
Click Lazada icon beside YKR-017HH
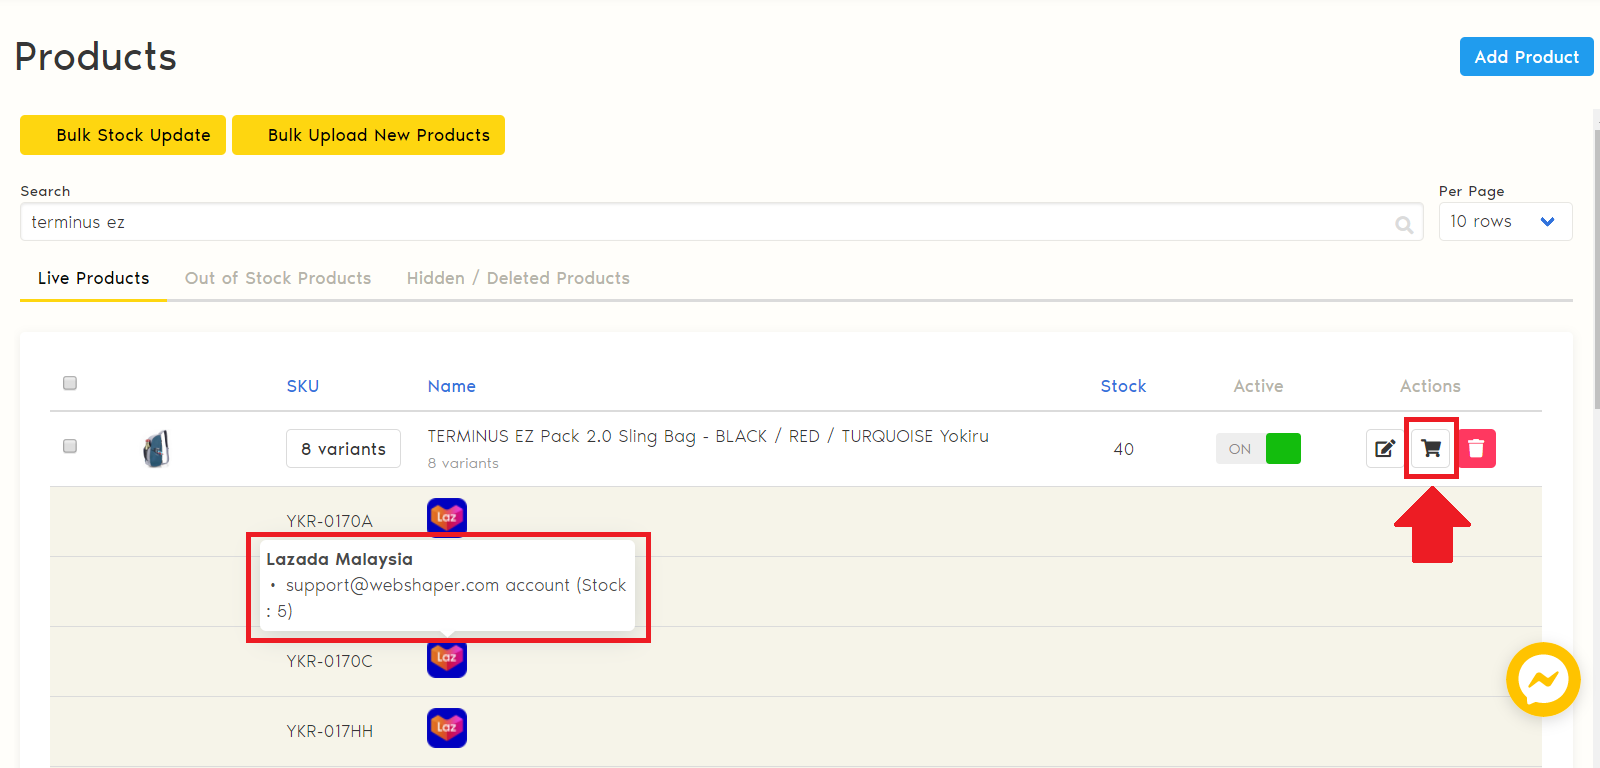[x=447, y=728]
